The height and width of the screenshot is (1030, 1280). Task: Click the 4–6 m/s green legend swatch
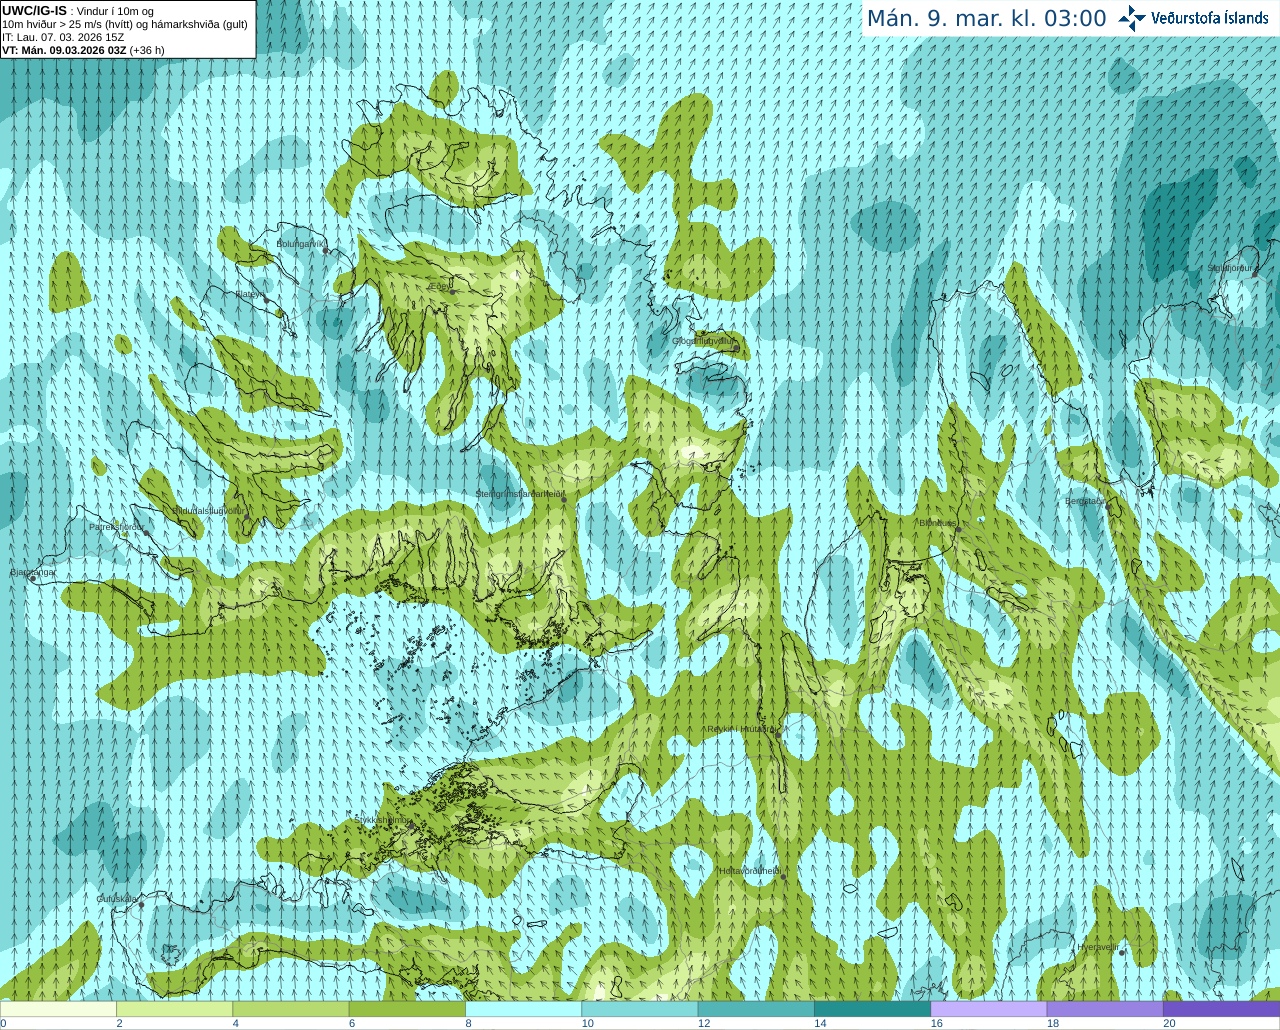pos(290,1009)
